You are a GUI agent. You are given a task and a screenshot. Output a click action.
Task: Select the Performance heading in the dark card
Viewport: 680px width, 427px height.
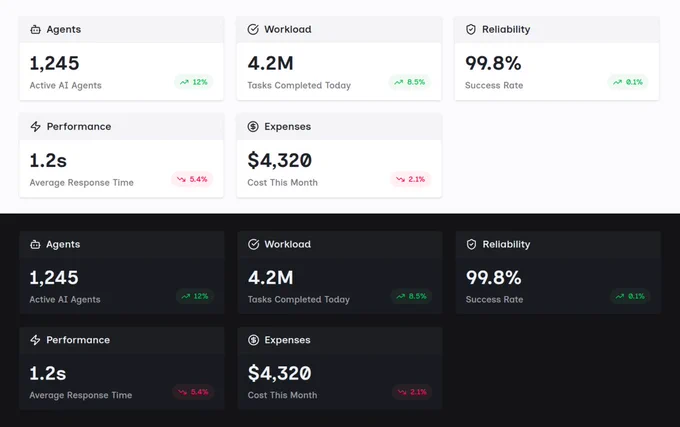click(x=78, y=340)
